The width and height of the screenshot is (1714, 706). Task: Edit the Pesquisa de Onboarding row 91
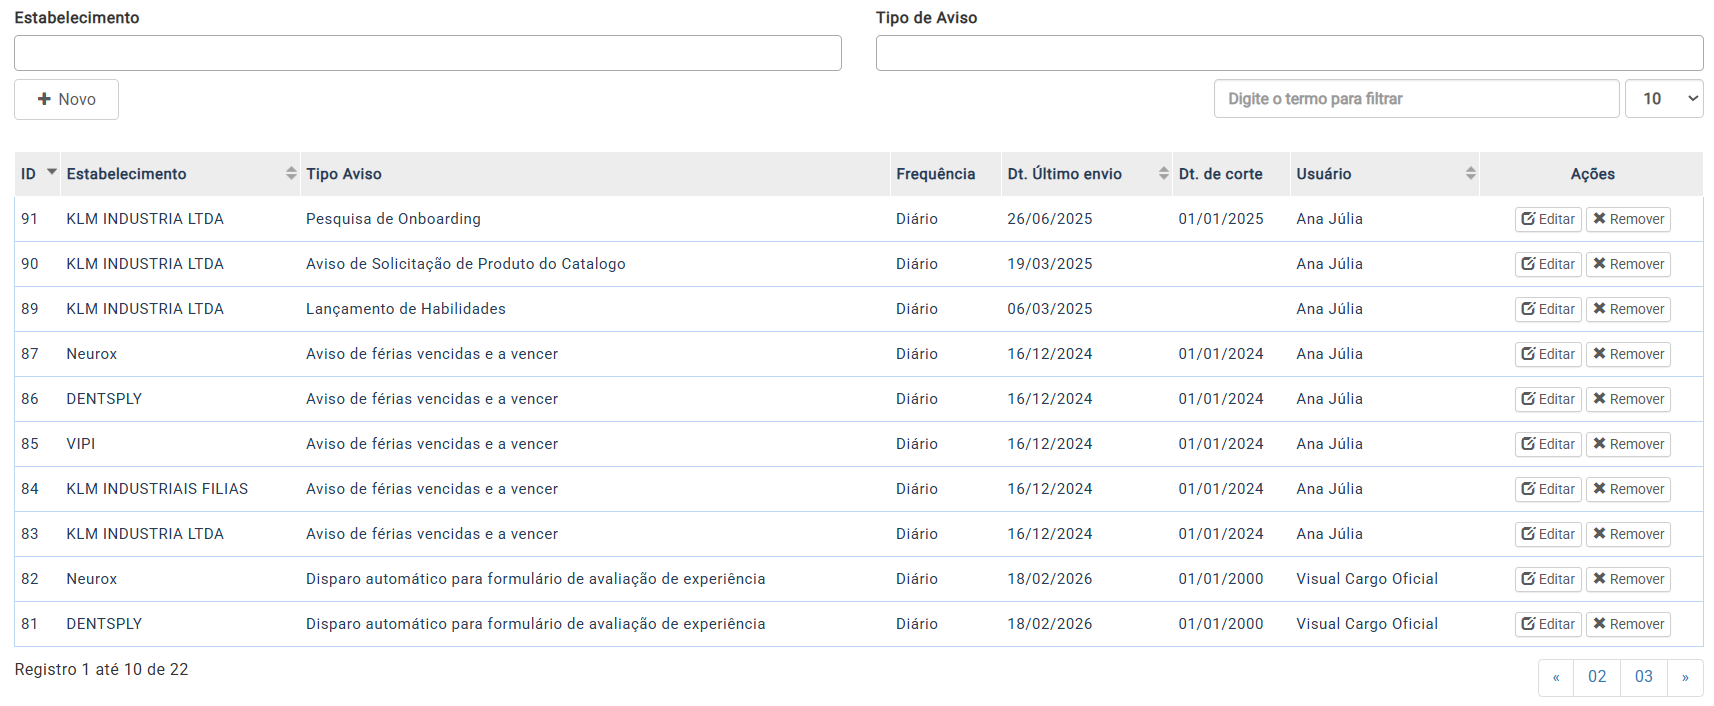coord(1547,219)
